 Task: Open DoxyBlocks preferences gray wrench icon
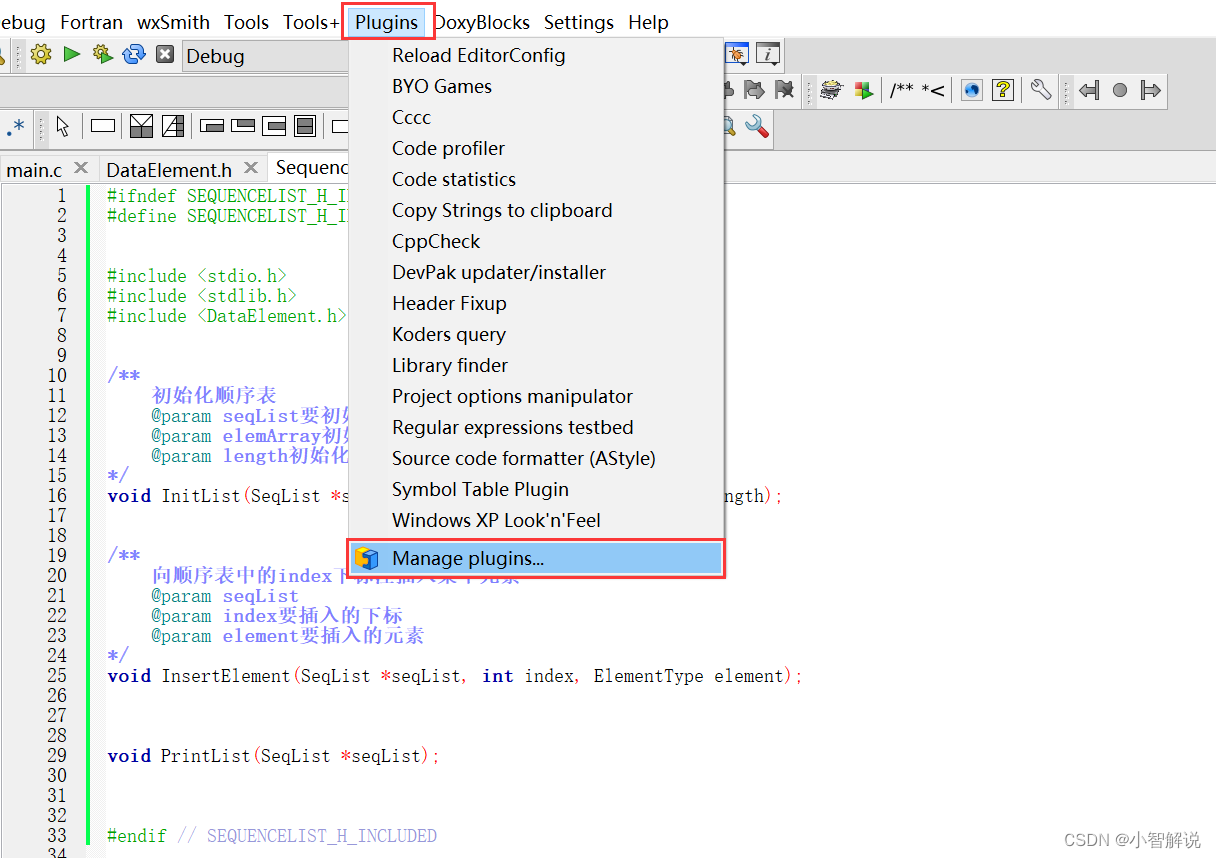[x=1041, y=90]
